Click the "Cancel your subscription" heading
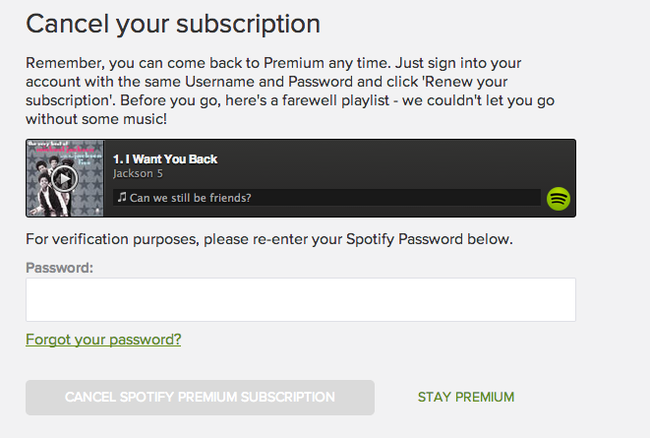 click(173, 23)
